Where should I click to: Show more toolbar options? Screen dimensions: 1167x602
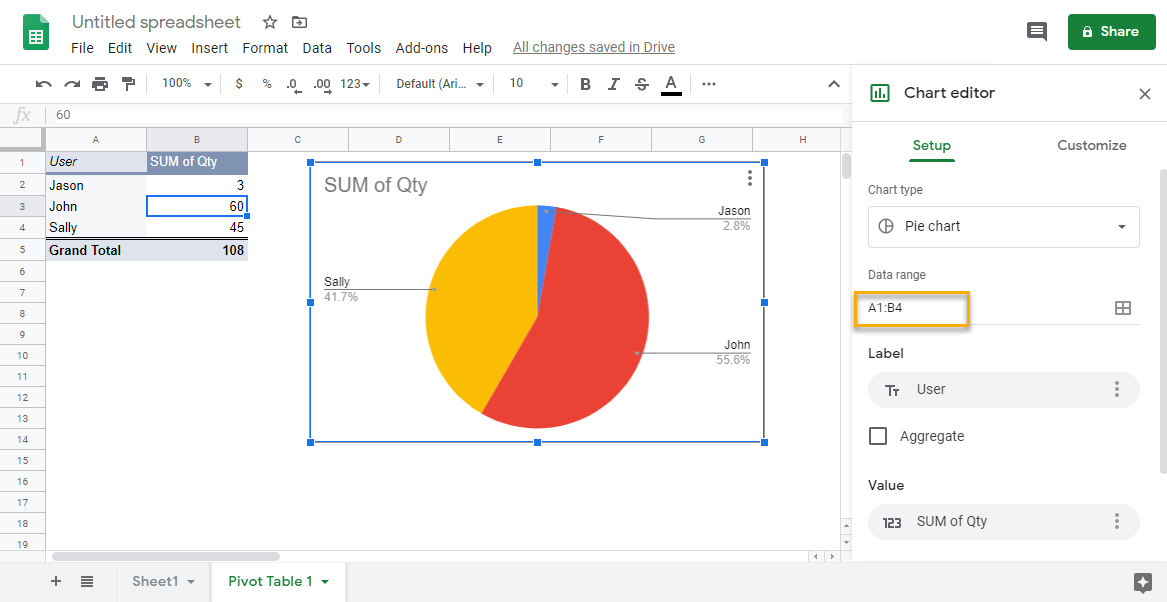click(x=709, y=84)
